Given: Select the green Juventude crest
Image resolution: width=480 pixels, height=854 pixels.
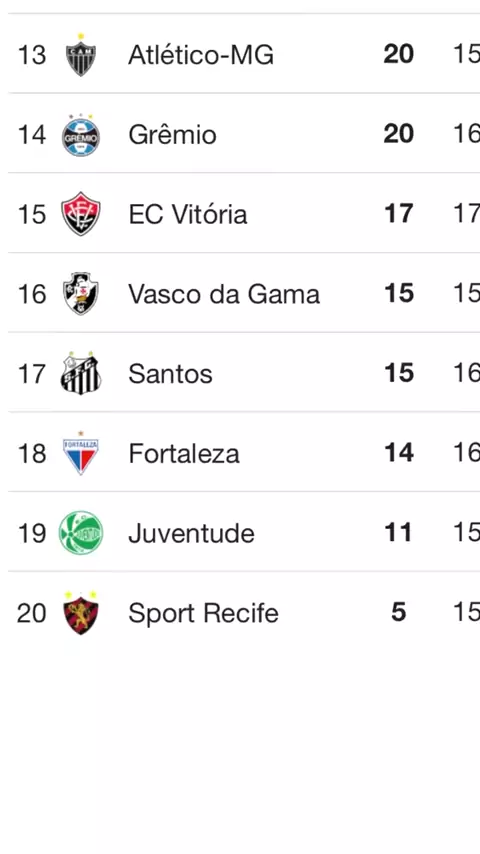Looking at the screenshot, I should [x=81, y=533].
